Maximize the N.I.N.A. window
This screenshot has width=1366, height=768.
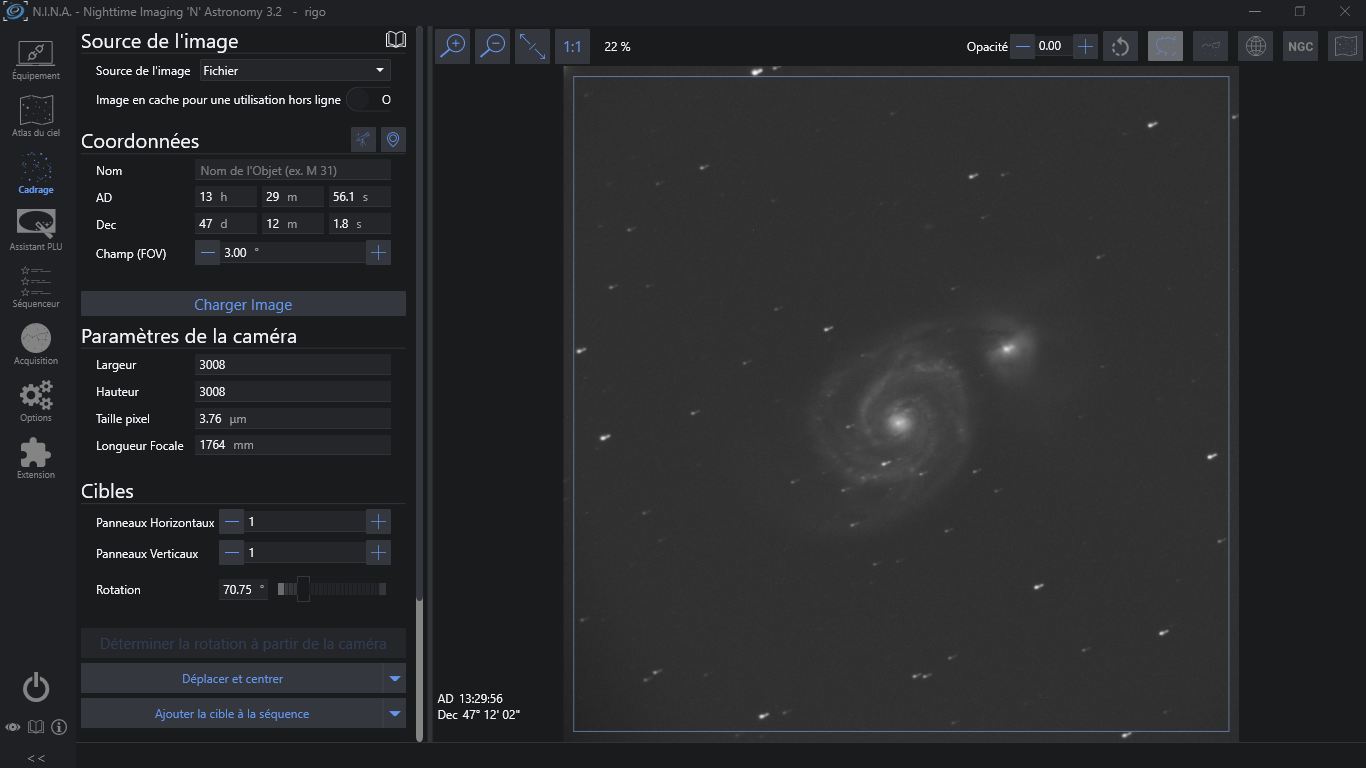pyautogui.click(x=1300, y=12)
